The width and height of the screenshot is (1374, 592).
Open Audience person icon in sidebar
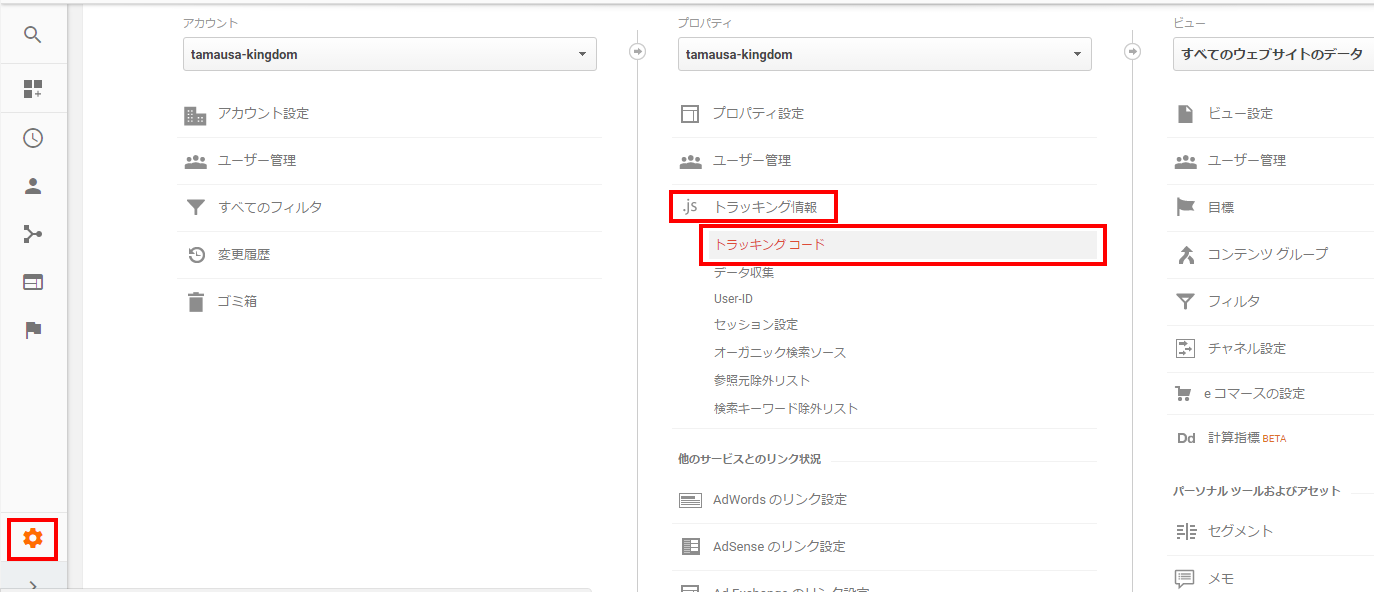click(x=33, y=186)
